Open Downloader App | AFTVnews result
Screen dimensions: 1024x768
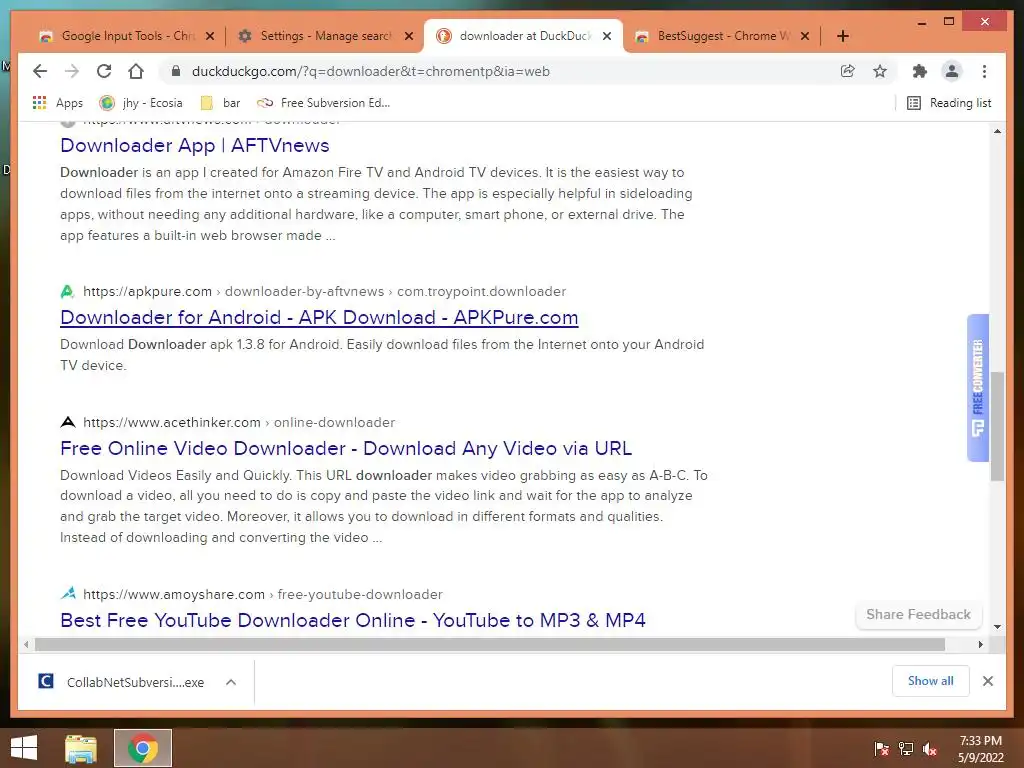point(195,145)
